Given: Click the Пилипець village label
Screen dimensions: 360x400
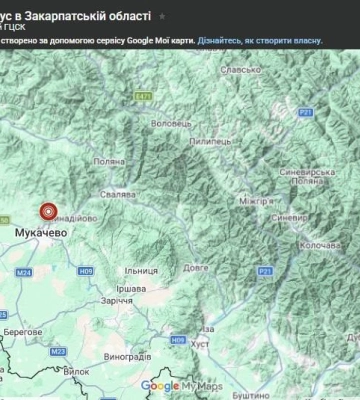Looking at the screenshot, I should [x=210, y=141].
